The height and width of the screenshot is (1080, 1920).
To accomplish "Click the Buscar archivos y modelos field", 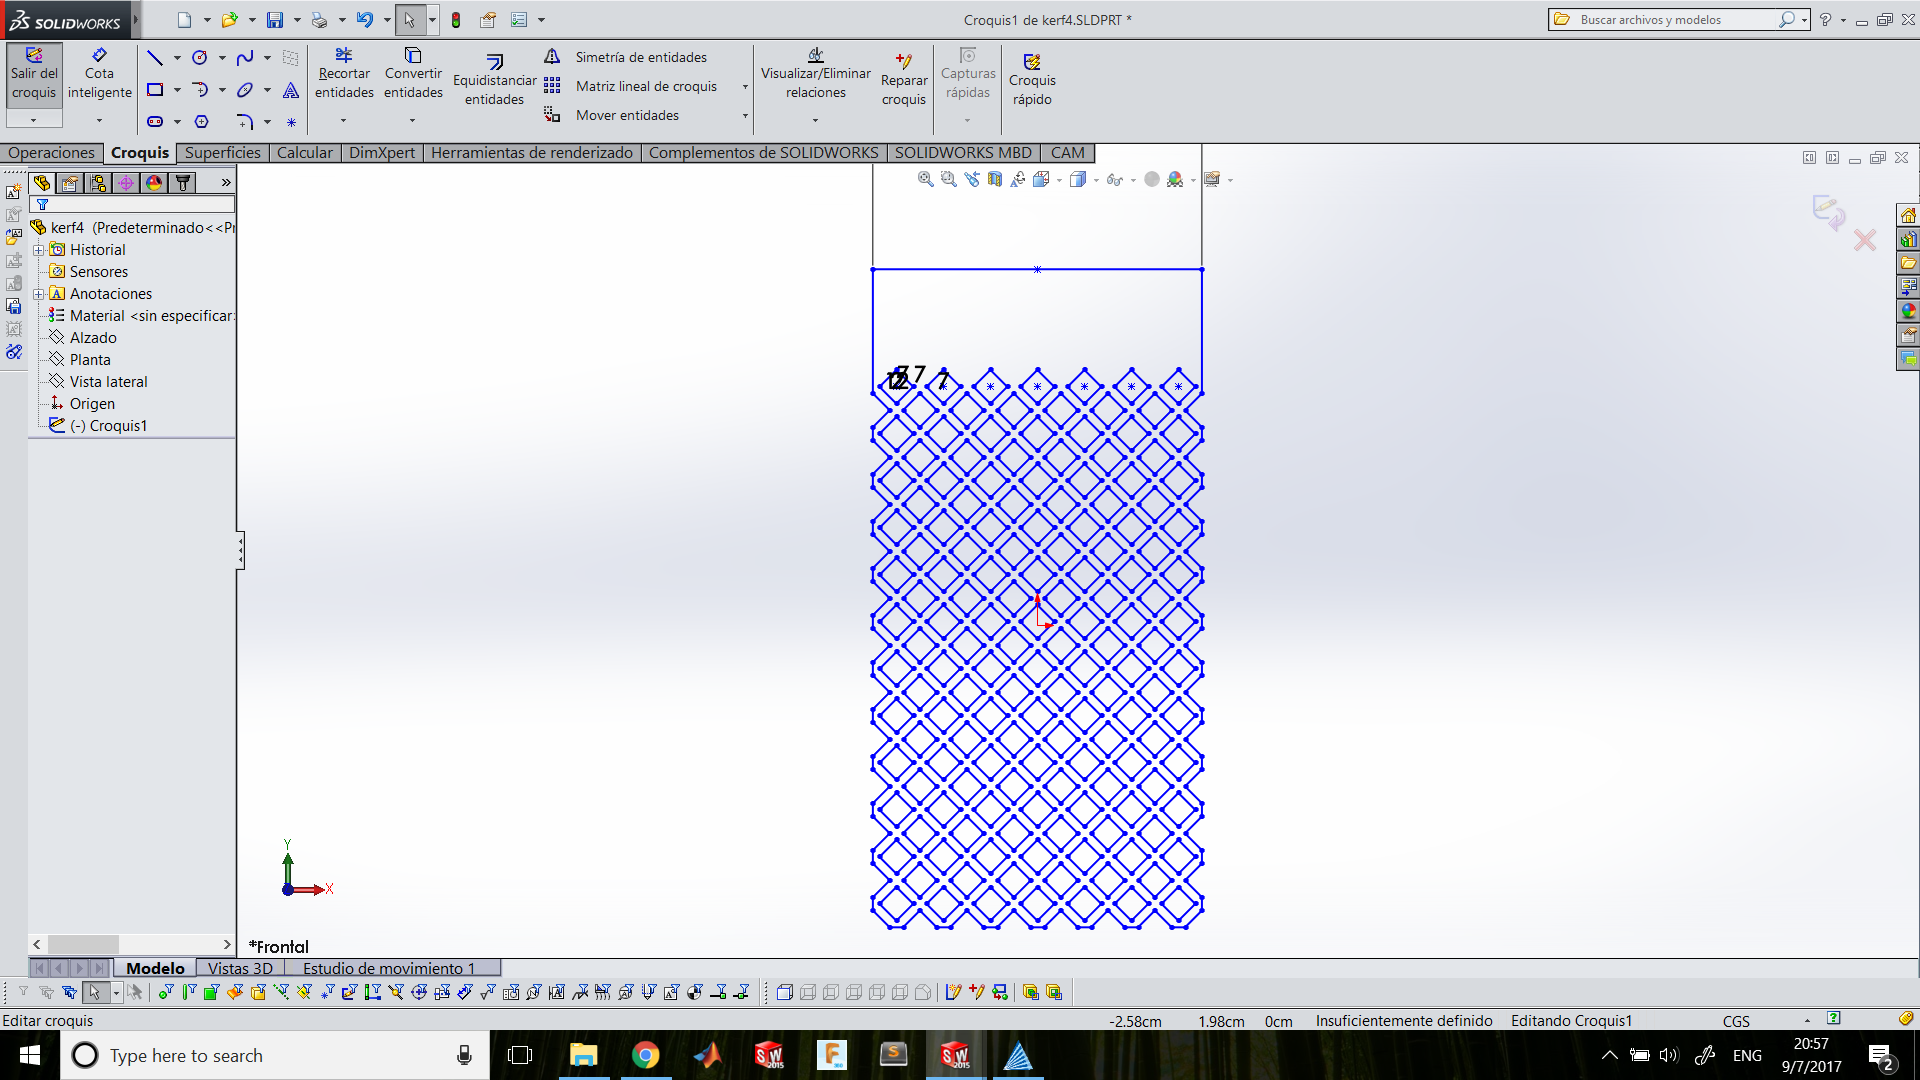I will coord(1679,20).
